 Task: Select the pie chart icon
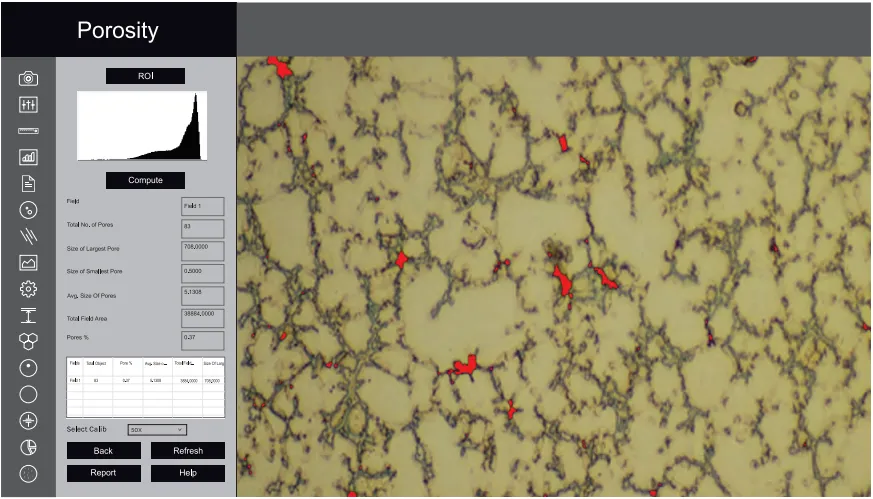(x=28, y=447)
